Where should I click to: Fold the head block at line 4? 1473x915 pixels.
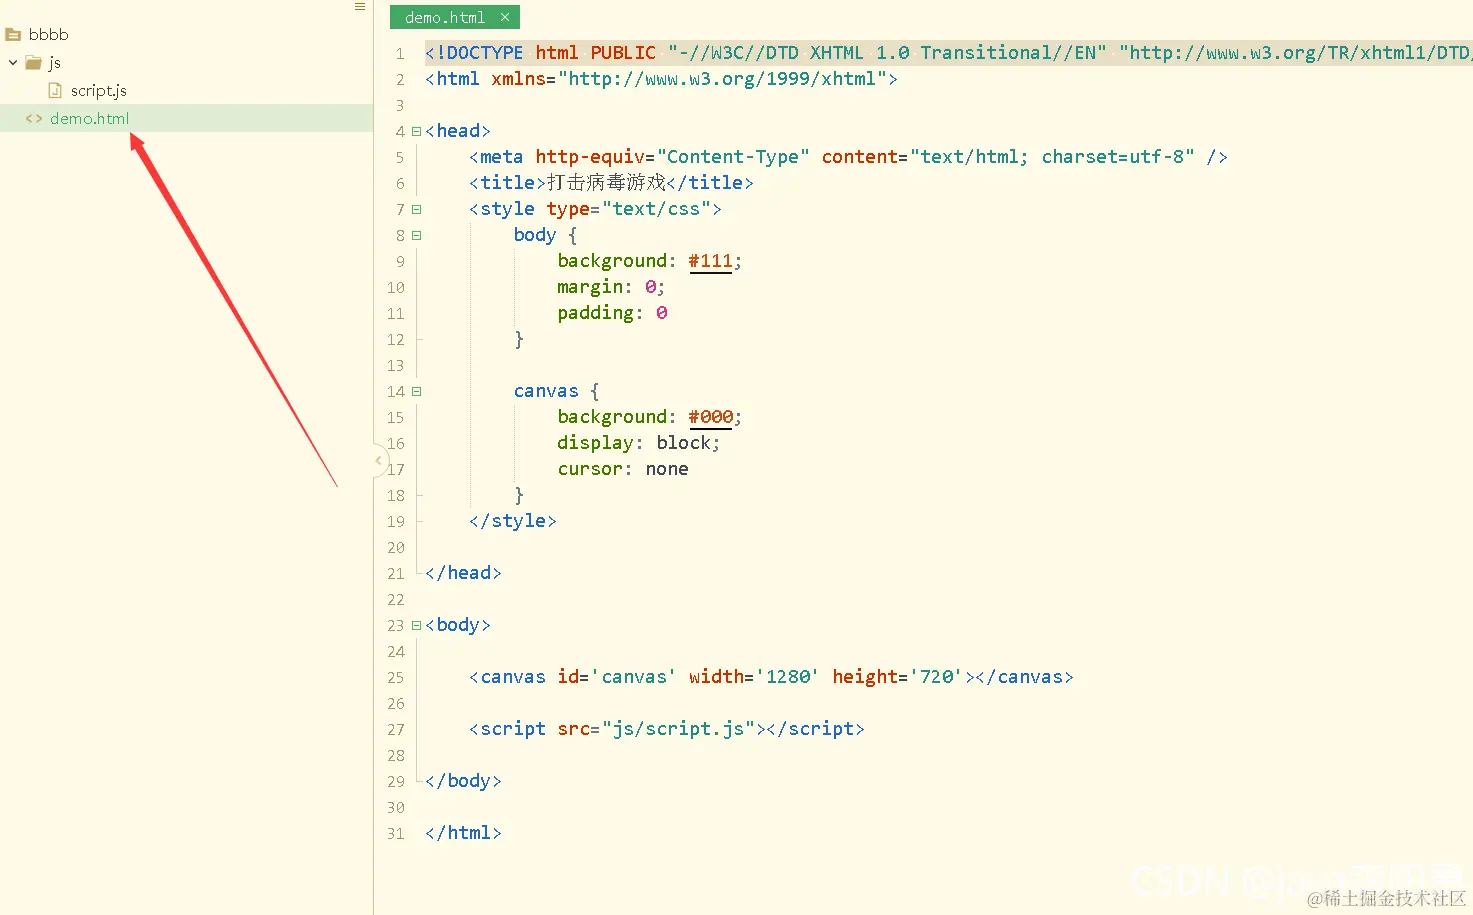[416, 131]
